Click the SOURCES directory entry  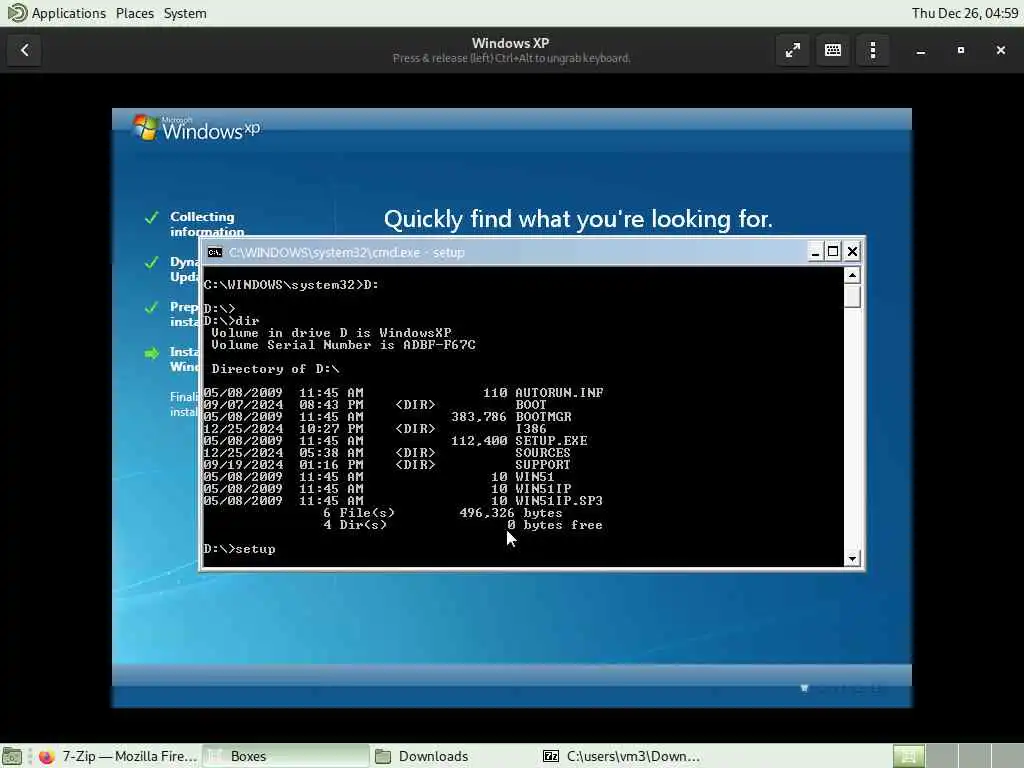[x=543, y=453]
